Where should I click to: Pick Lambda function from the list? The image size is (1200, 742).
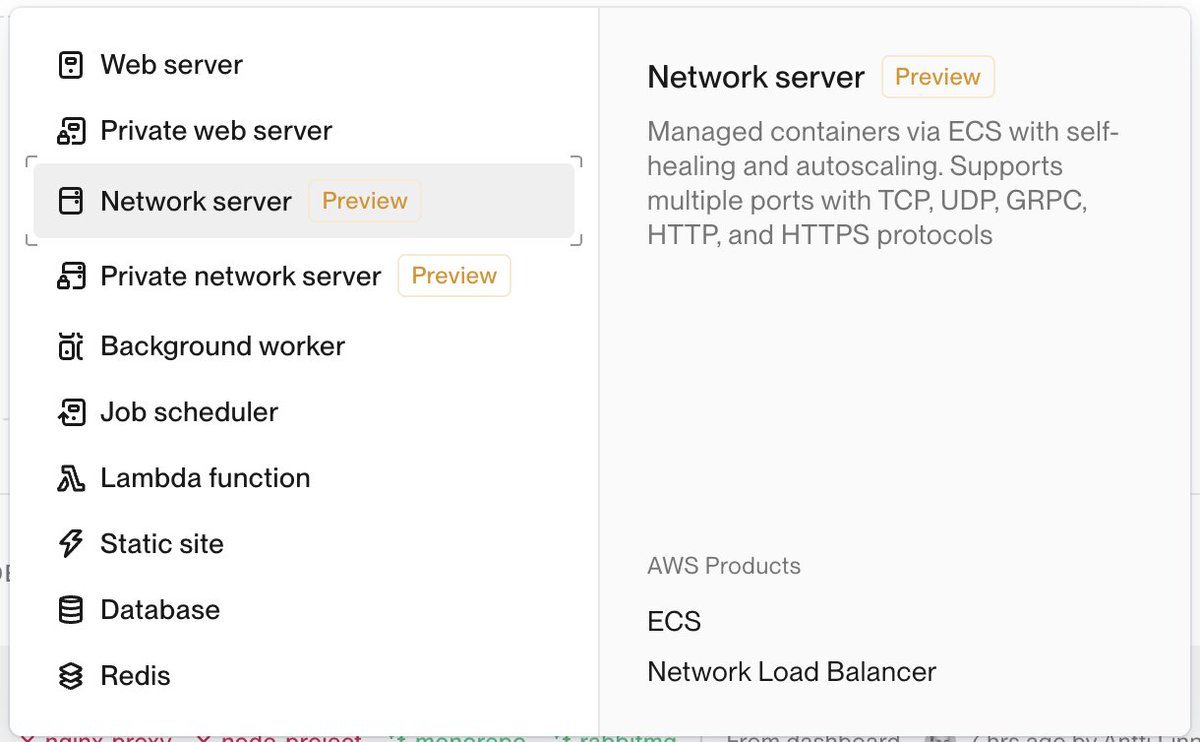coord(205,478)
